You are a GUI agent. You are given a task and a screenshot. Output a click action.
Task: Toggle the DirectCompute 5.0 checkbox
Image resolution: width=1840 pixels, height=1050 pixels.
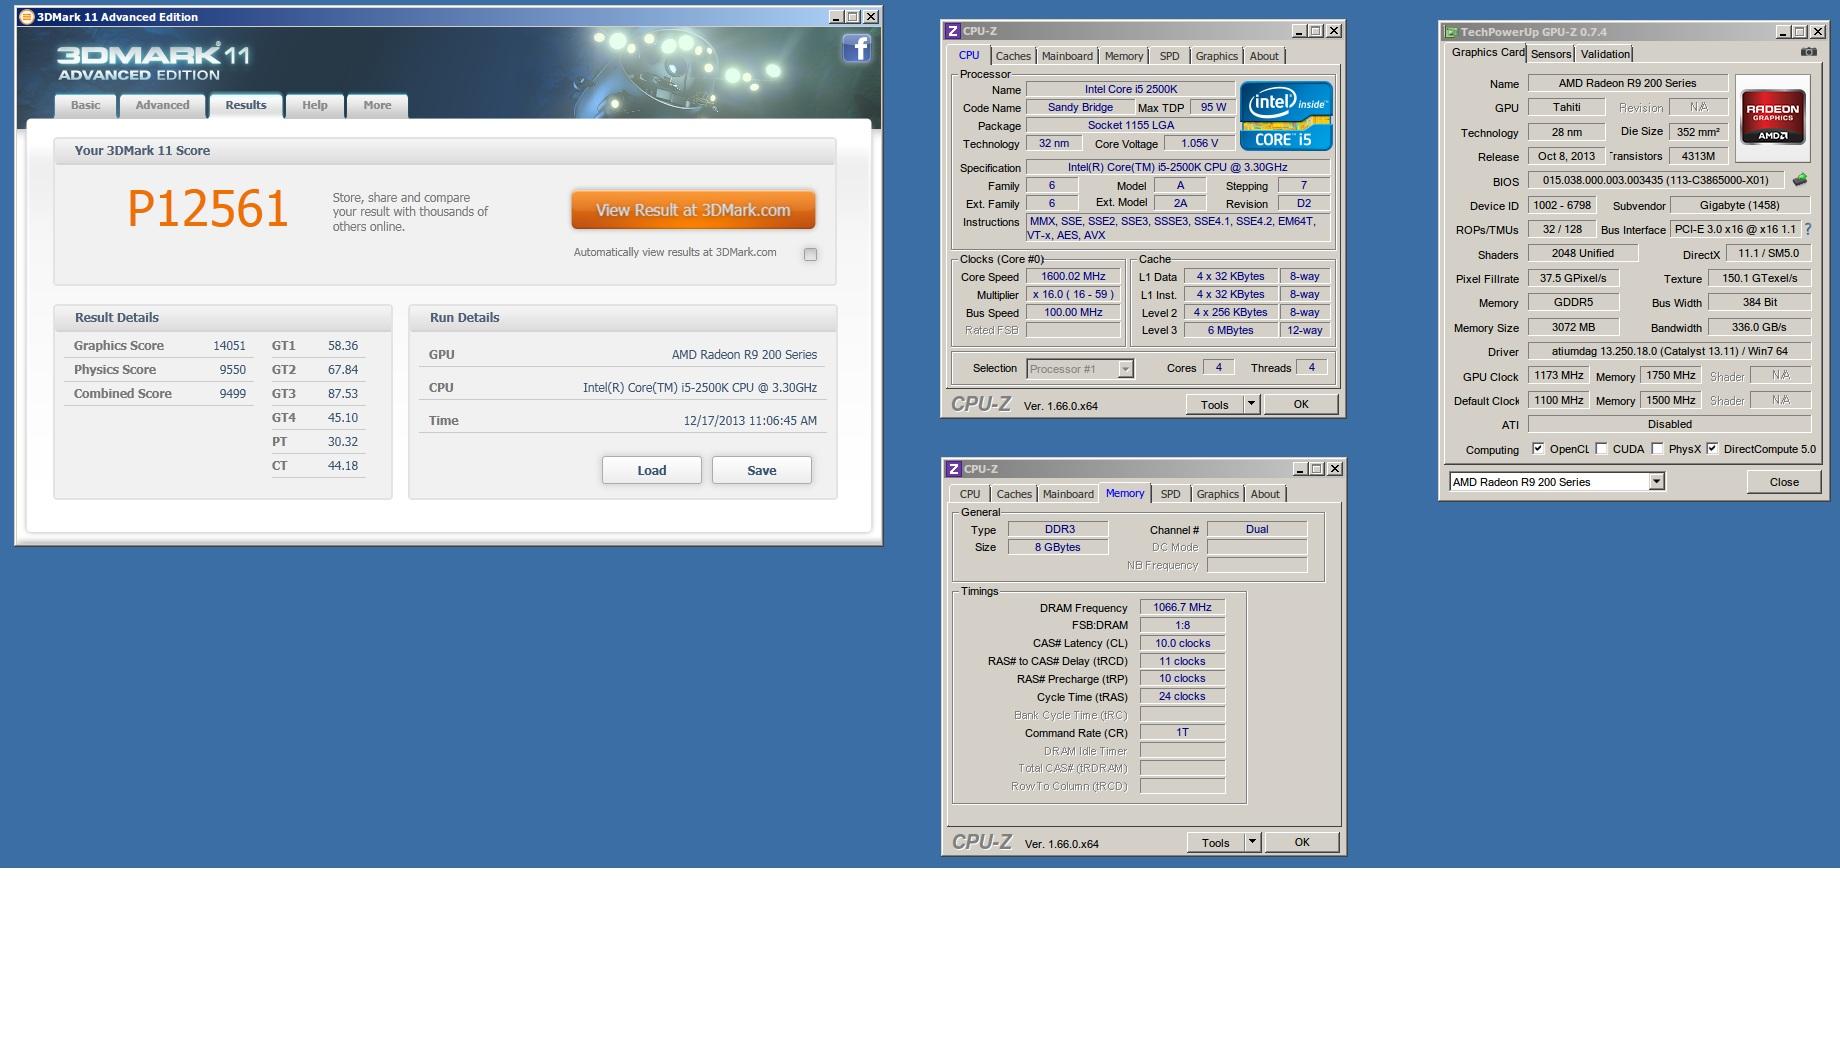pos(1712,449)
